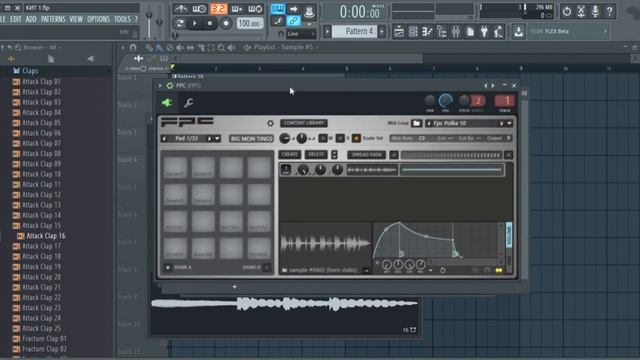Image resolution: width=640 pixels, height=360 pixels.
Task: Click FPC green plugin options arrow icon
Action: point(167,103)
